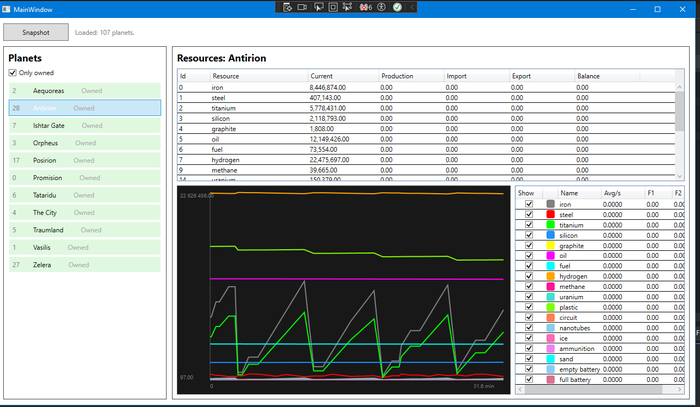Sort by Resource column header
Screen dimensions: 700x407
[259, 76]
